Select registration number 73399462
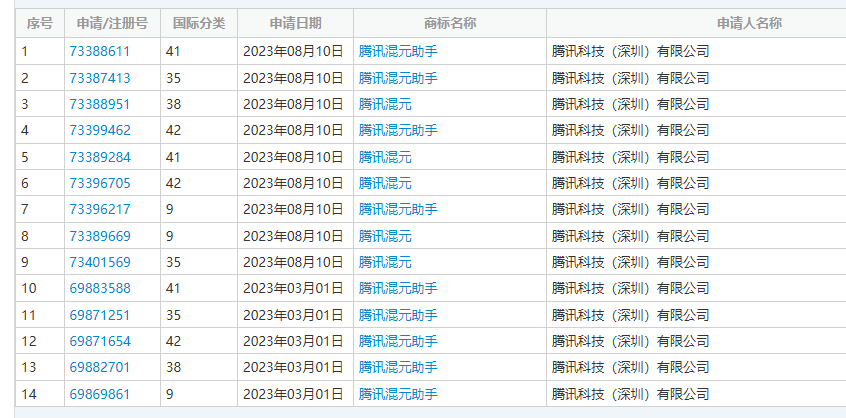The width and height of the screenshot is (846, 418). [x=100, y=130]
